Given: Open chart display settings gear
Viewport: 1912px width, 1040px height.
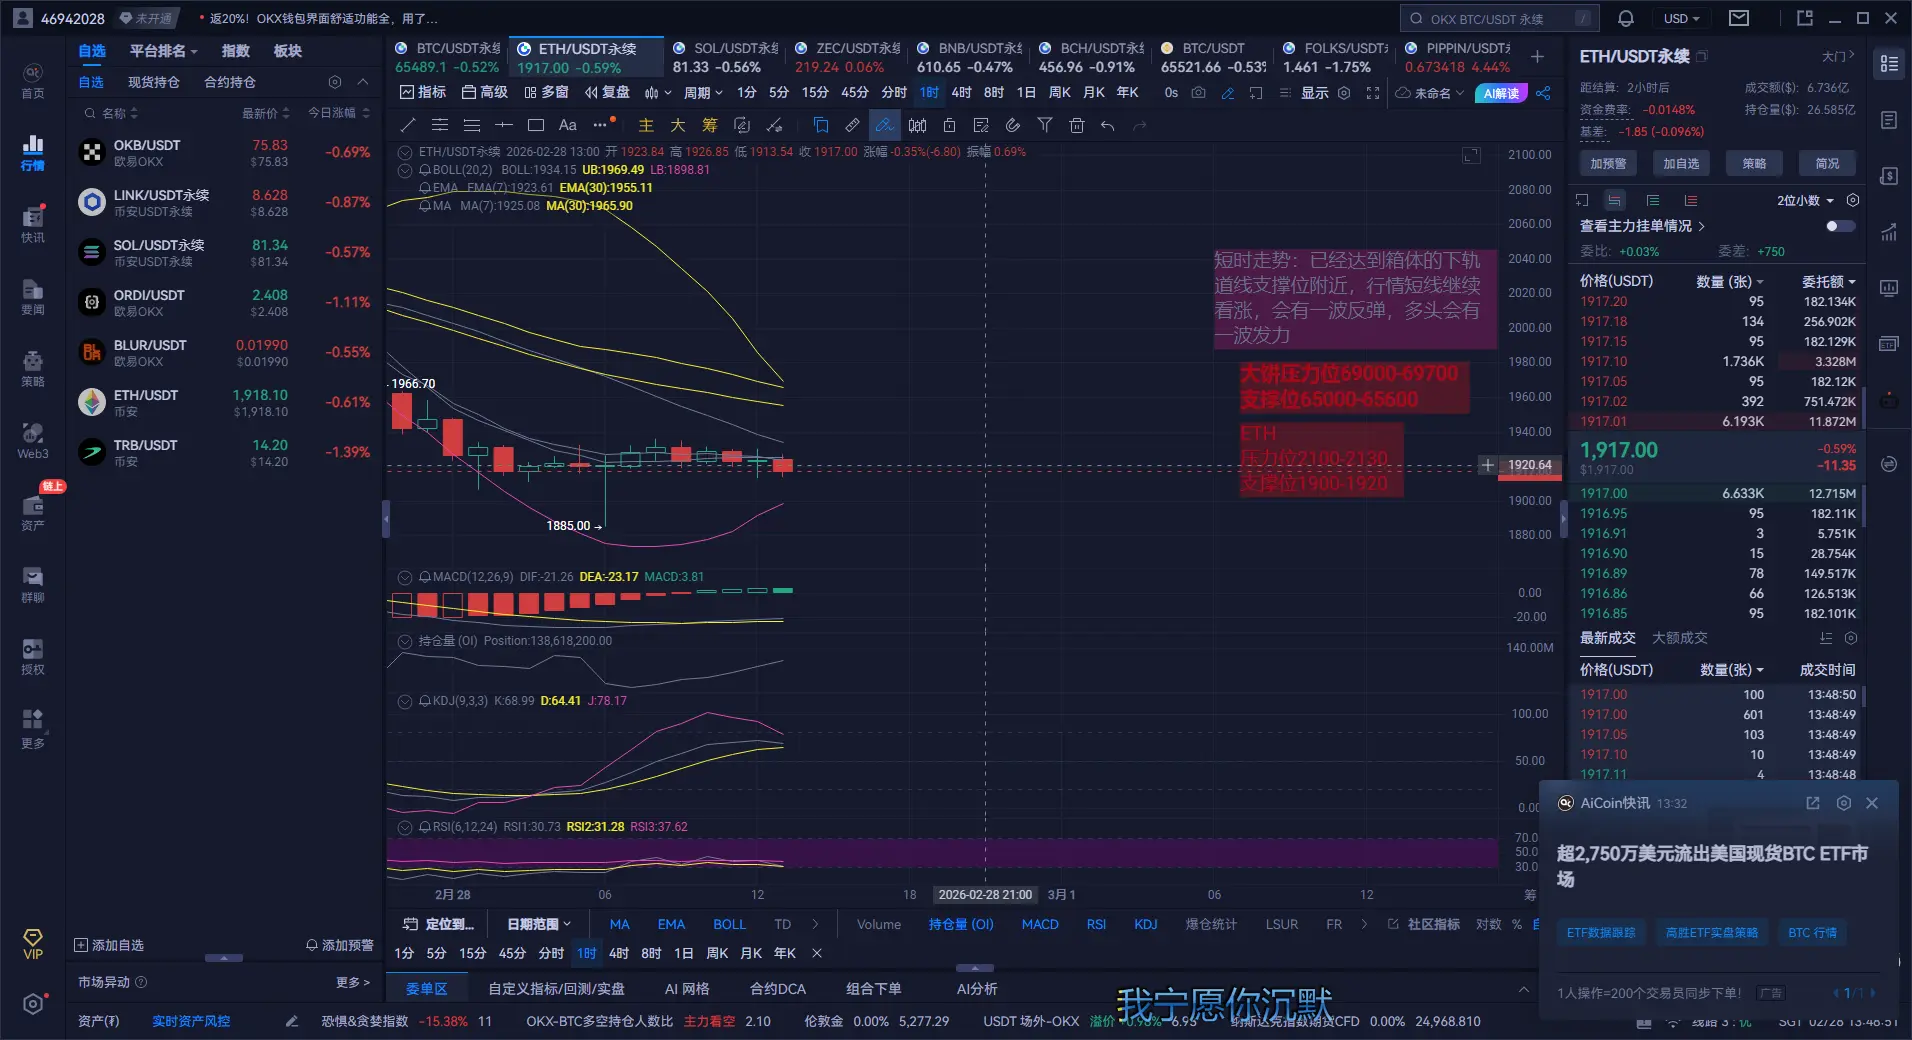Looking at the screenshot, I should click(x=1344, y=93).
